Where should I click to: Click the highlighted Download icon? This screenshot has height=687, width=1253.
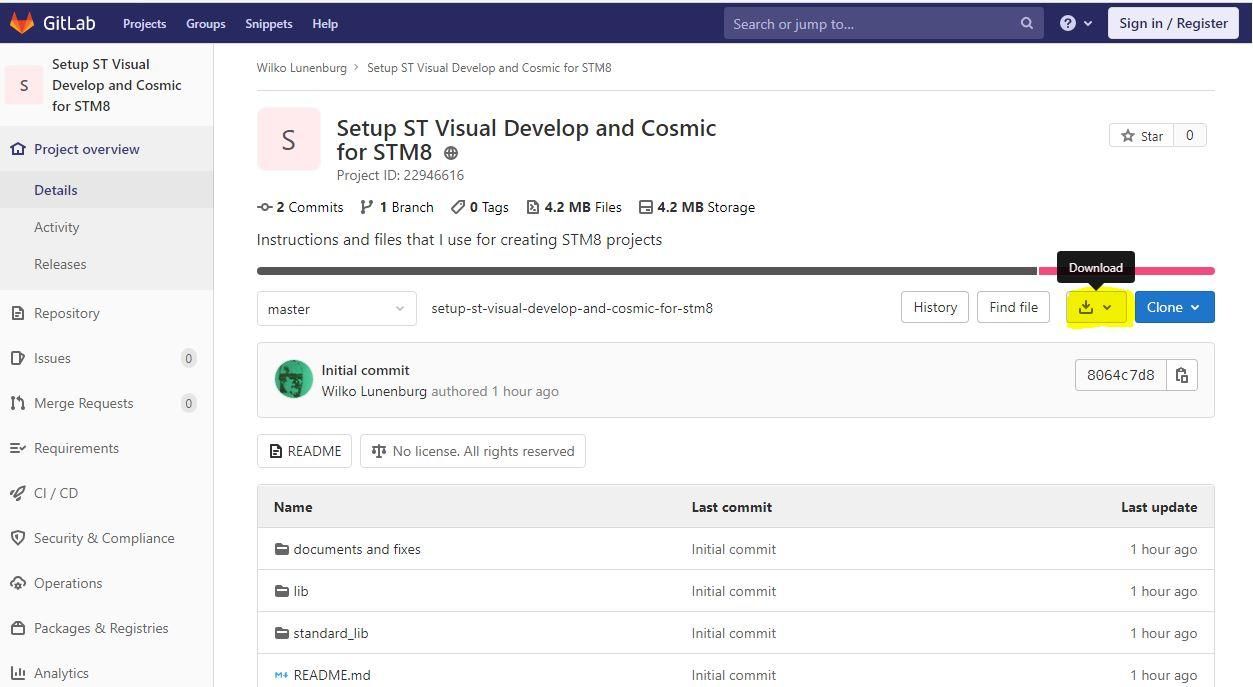pos(1086,307)
